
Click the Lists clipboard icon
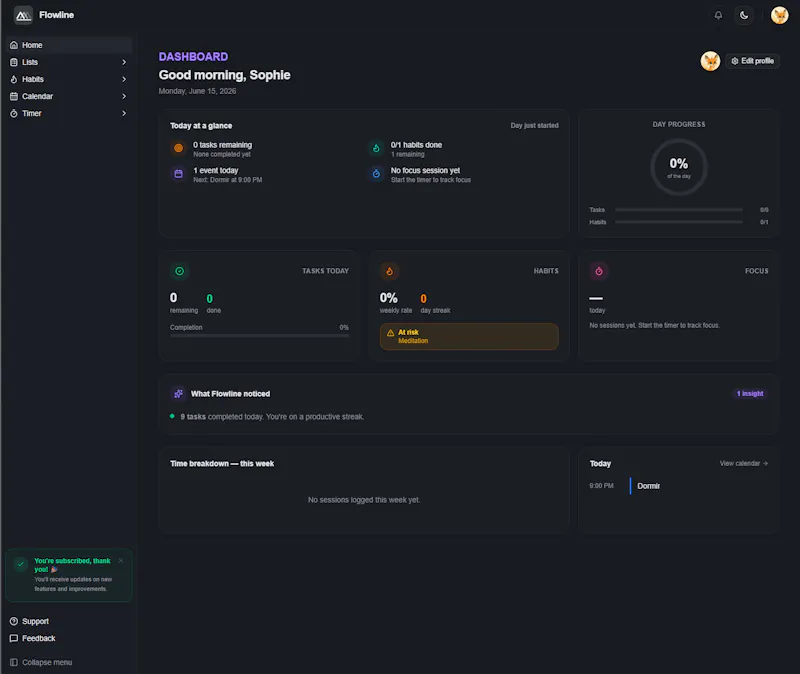14,62
